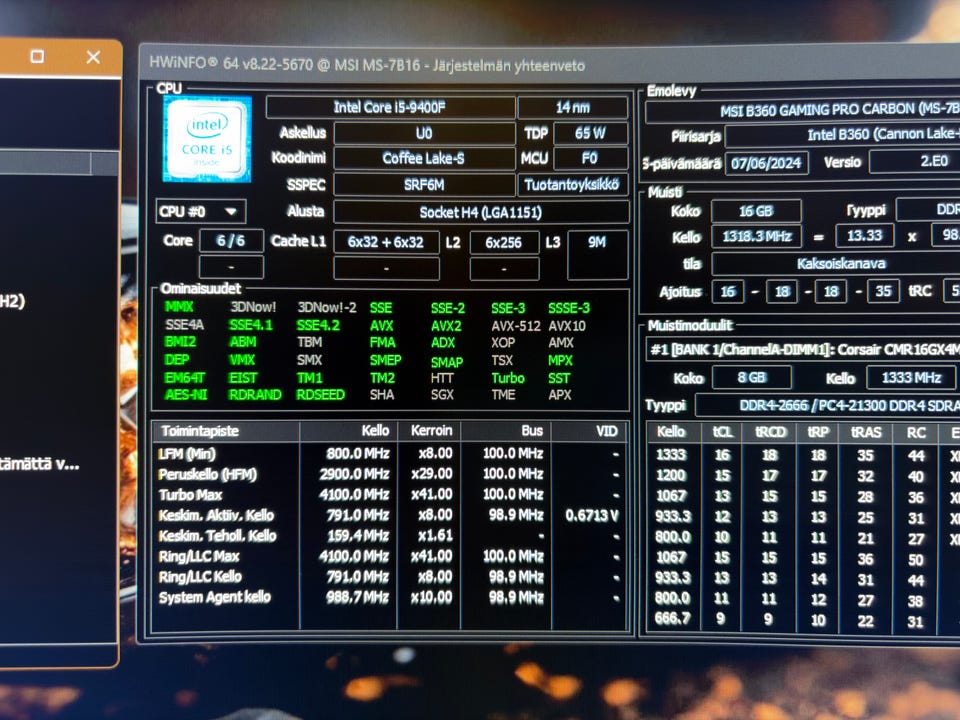The height and width of the screenshot is (720, 960).
Task: Click the SRF6M SSPEC value
Action: coord(424,184)
